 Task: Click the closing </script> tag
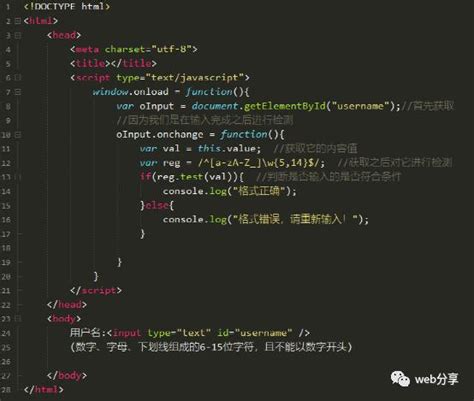coord(96,290)
